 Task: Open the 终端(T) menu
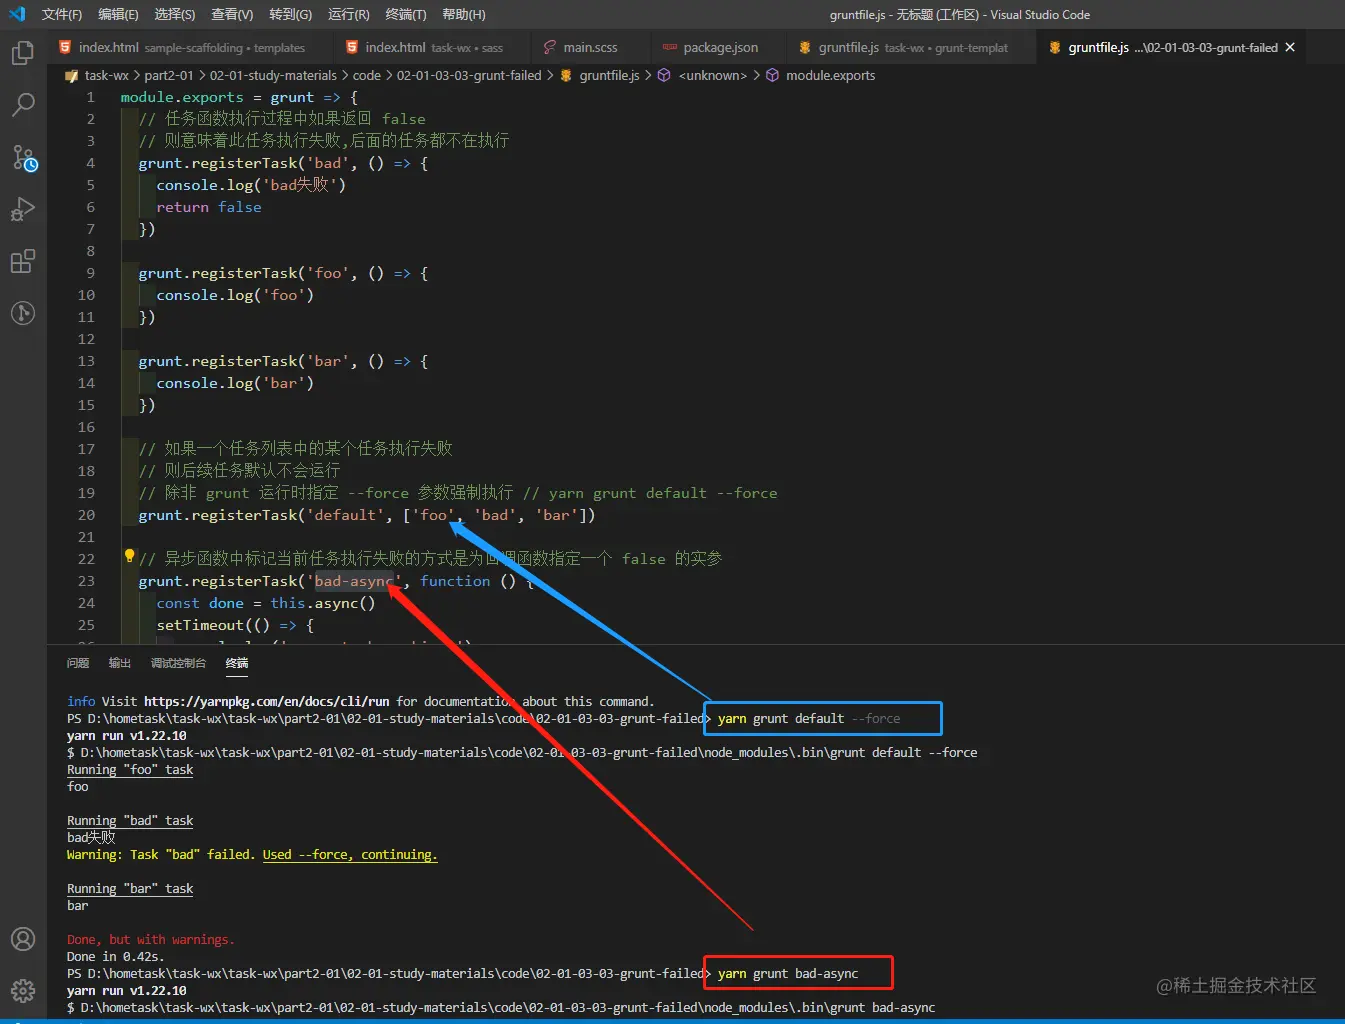406,14
